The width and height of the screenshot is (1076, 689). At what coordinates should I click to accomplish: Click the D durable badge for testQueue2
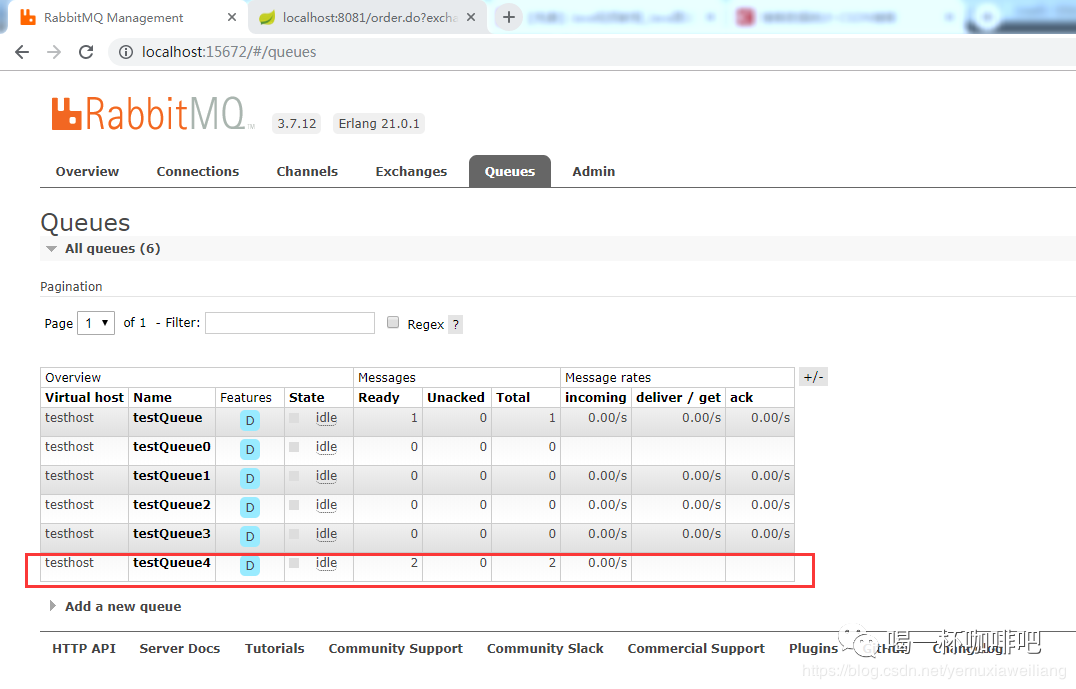pyautogui.click(x=250, y=507)
